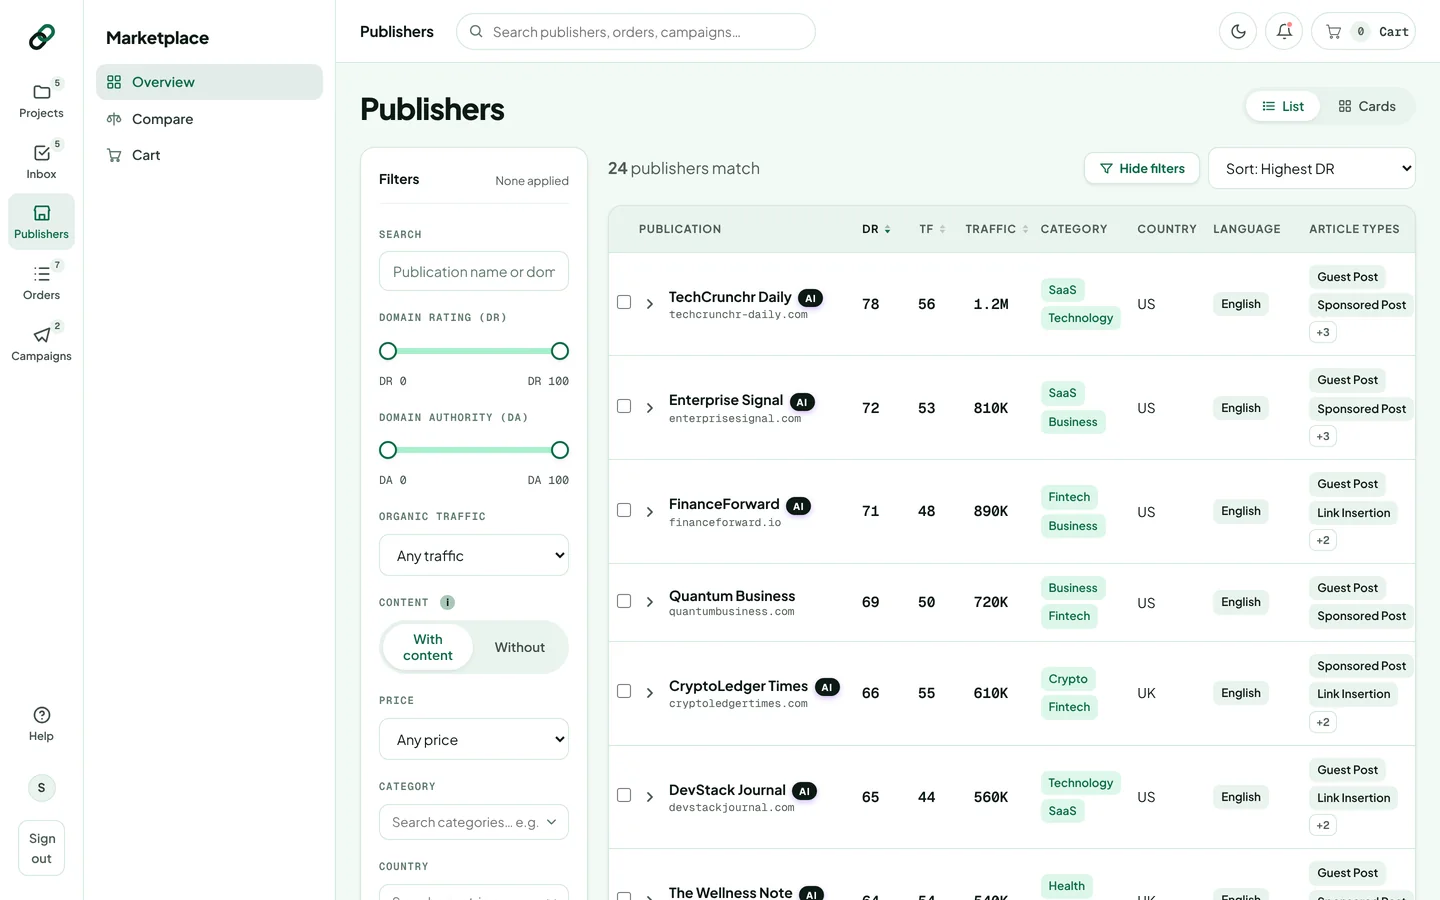The height and width of the screenshot is (900, 1440).
Task: Go to Orders in the sidebar
Action: tap(41, 282)
